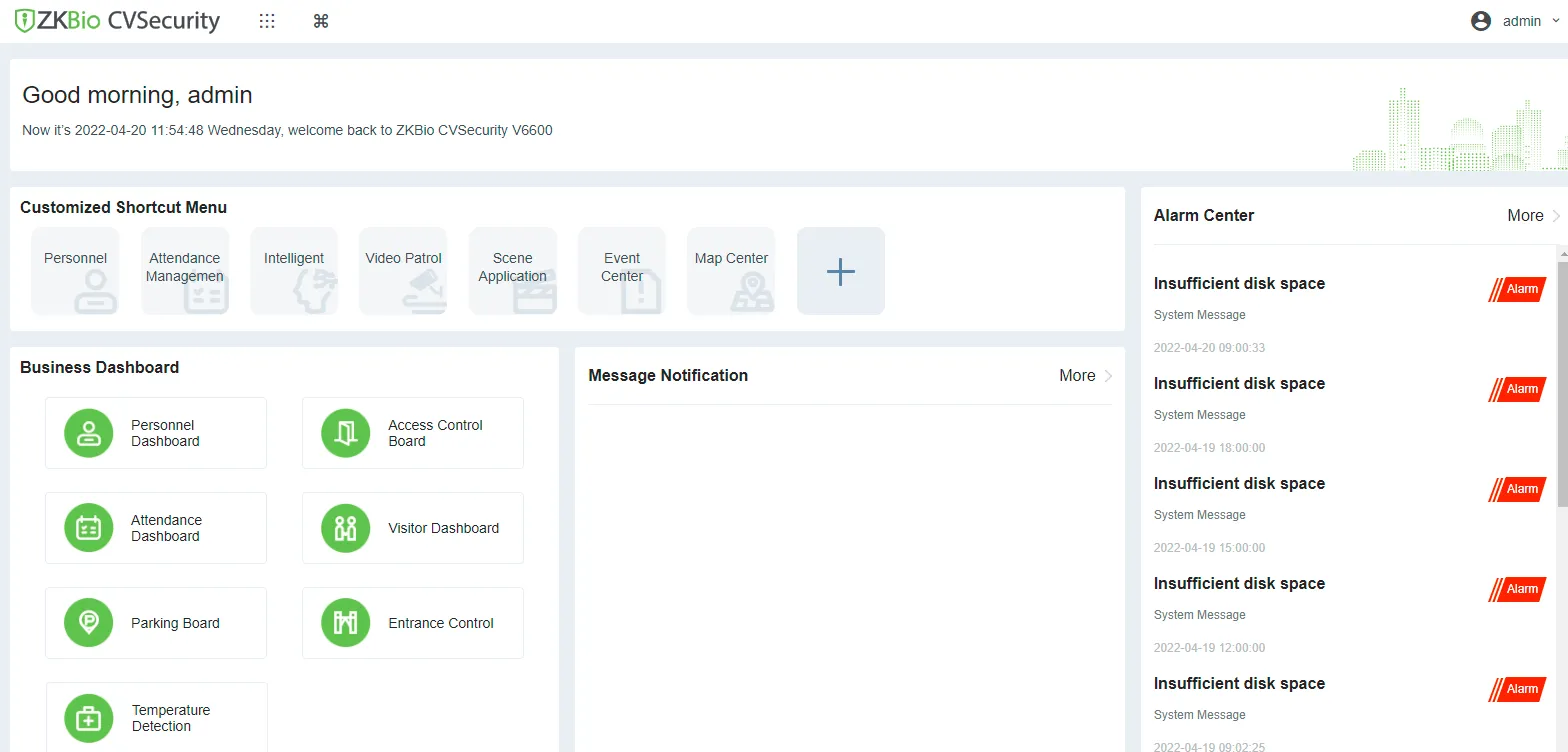Open the Visitor Dashboard label
The image size is (1568, 752).
[x=443, y=528]
